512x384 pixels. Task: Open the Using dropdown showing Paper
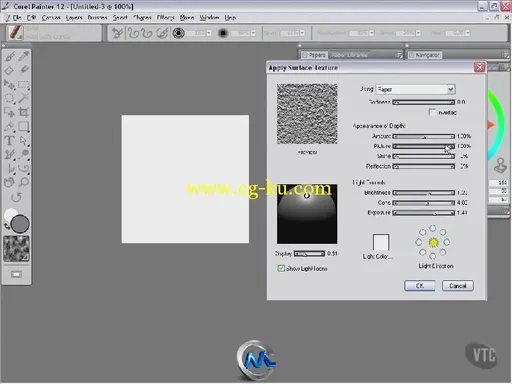click(415, 89)
